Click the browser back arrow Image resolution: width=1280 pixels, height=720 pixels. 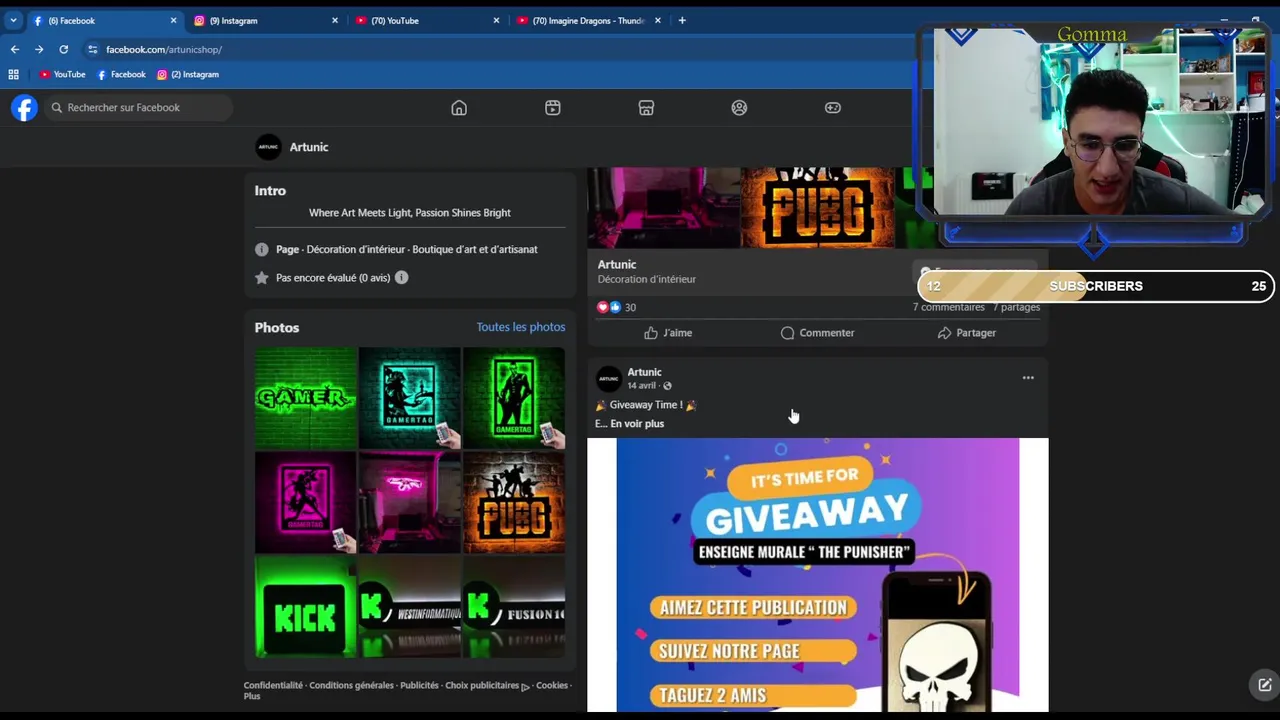coord(14,49)
